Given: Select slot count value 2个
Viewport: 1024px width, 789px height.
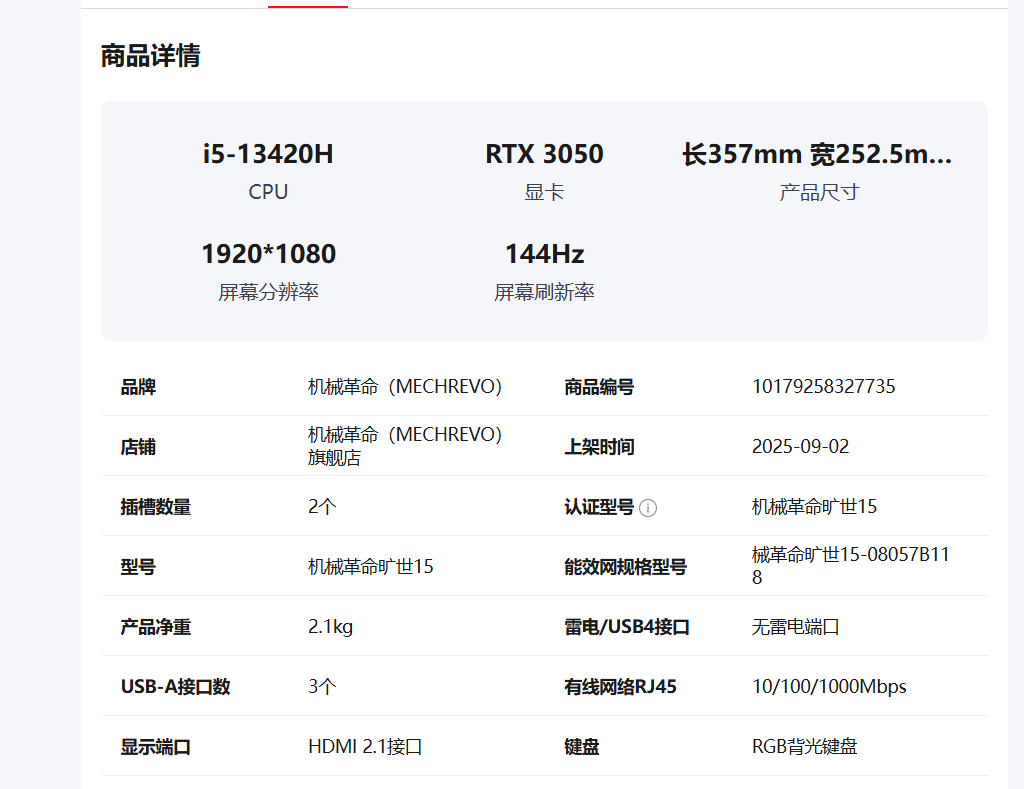Looking at the screenshot, I should [323, 507].
